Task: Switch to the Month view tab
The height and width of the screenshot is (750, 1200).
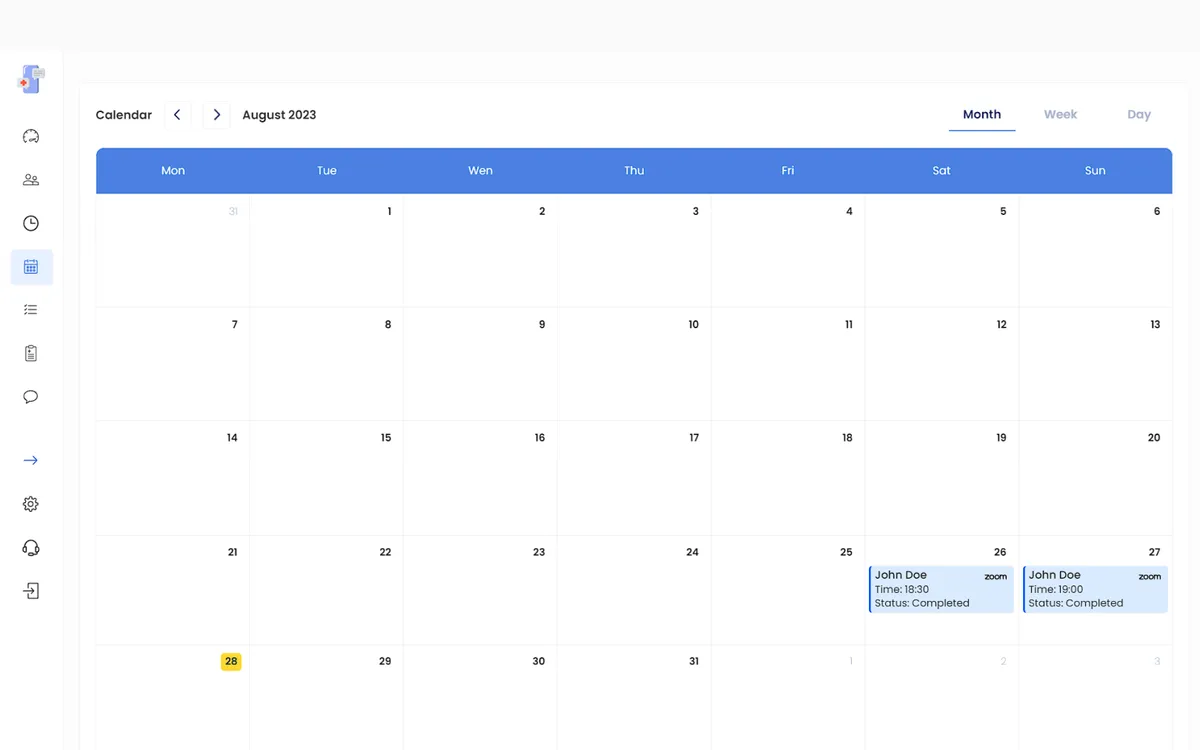Action: 982,115
